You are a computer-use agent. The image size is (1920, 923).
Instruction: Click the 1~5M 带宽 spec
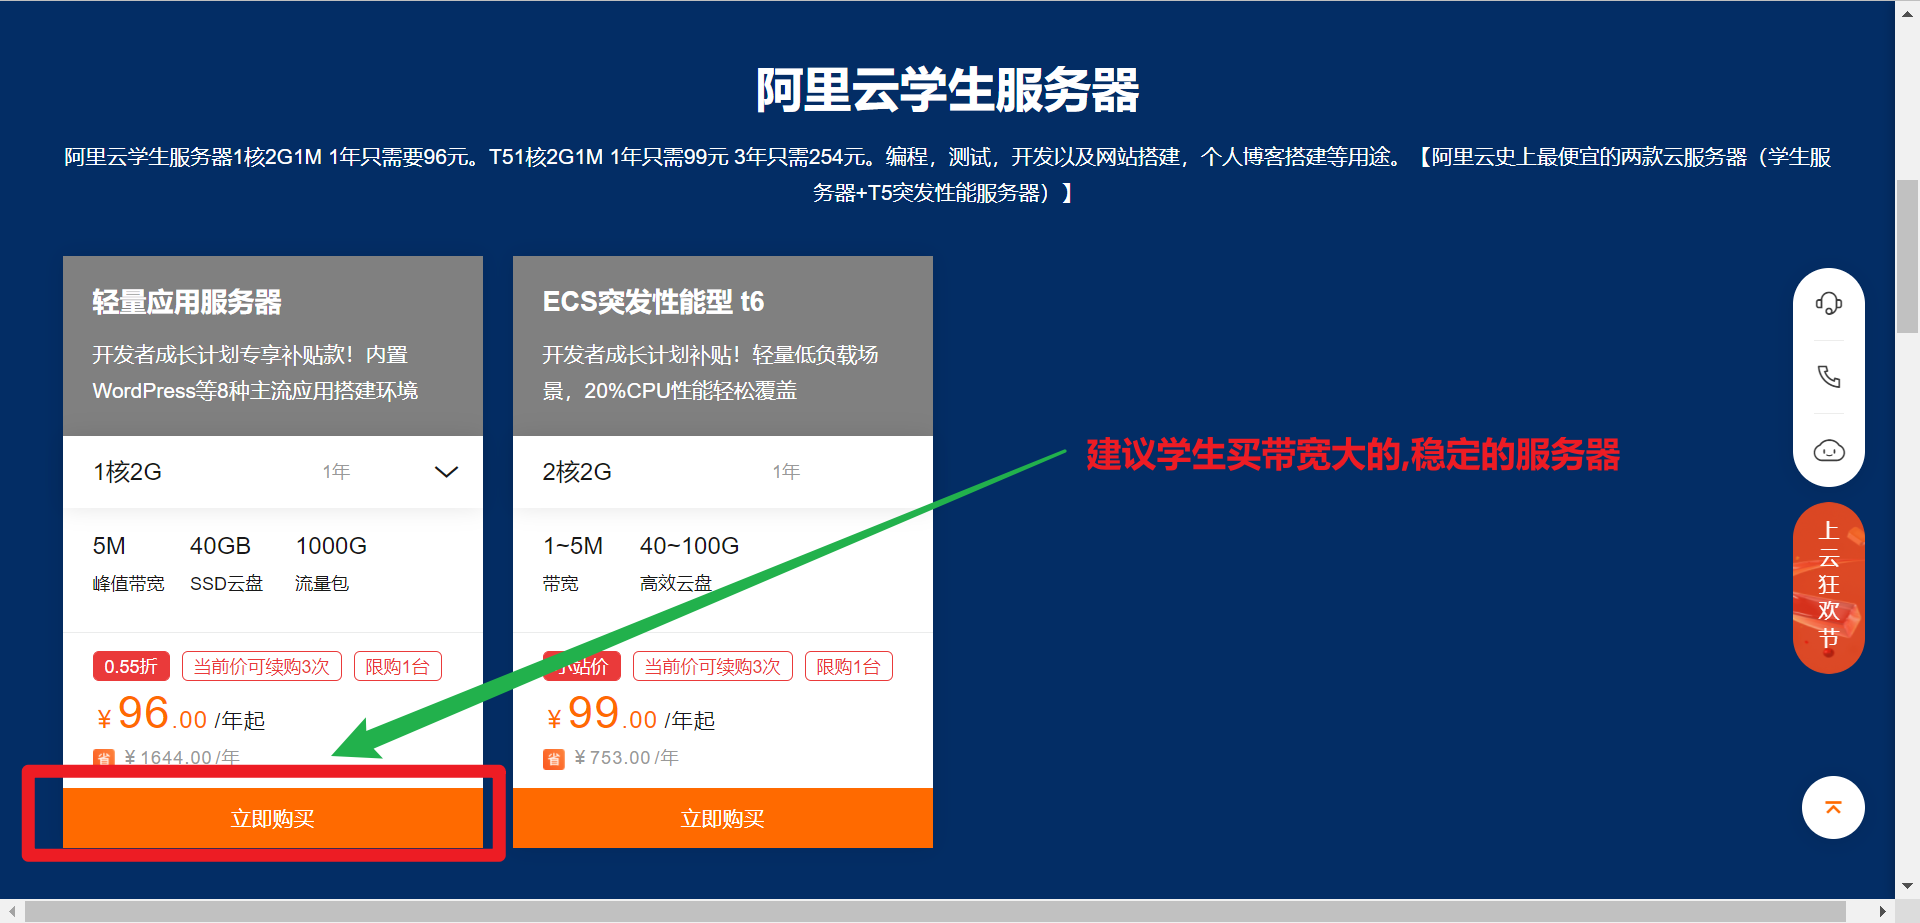pyautogui.click(x=573, y=564)
